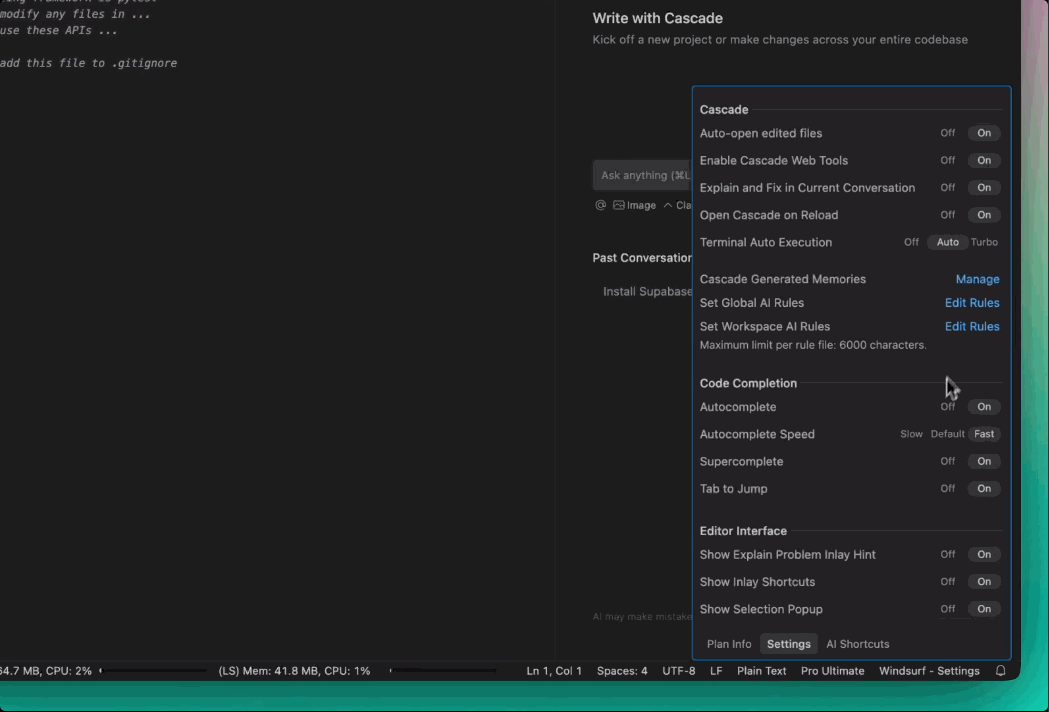Open the AI Shortcuts tab
This screenshot has width=1049, height=712.
tap(858, 644)
